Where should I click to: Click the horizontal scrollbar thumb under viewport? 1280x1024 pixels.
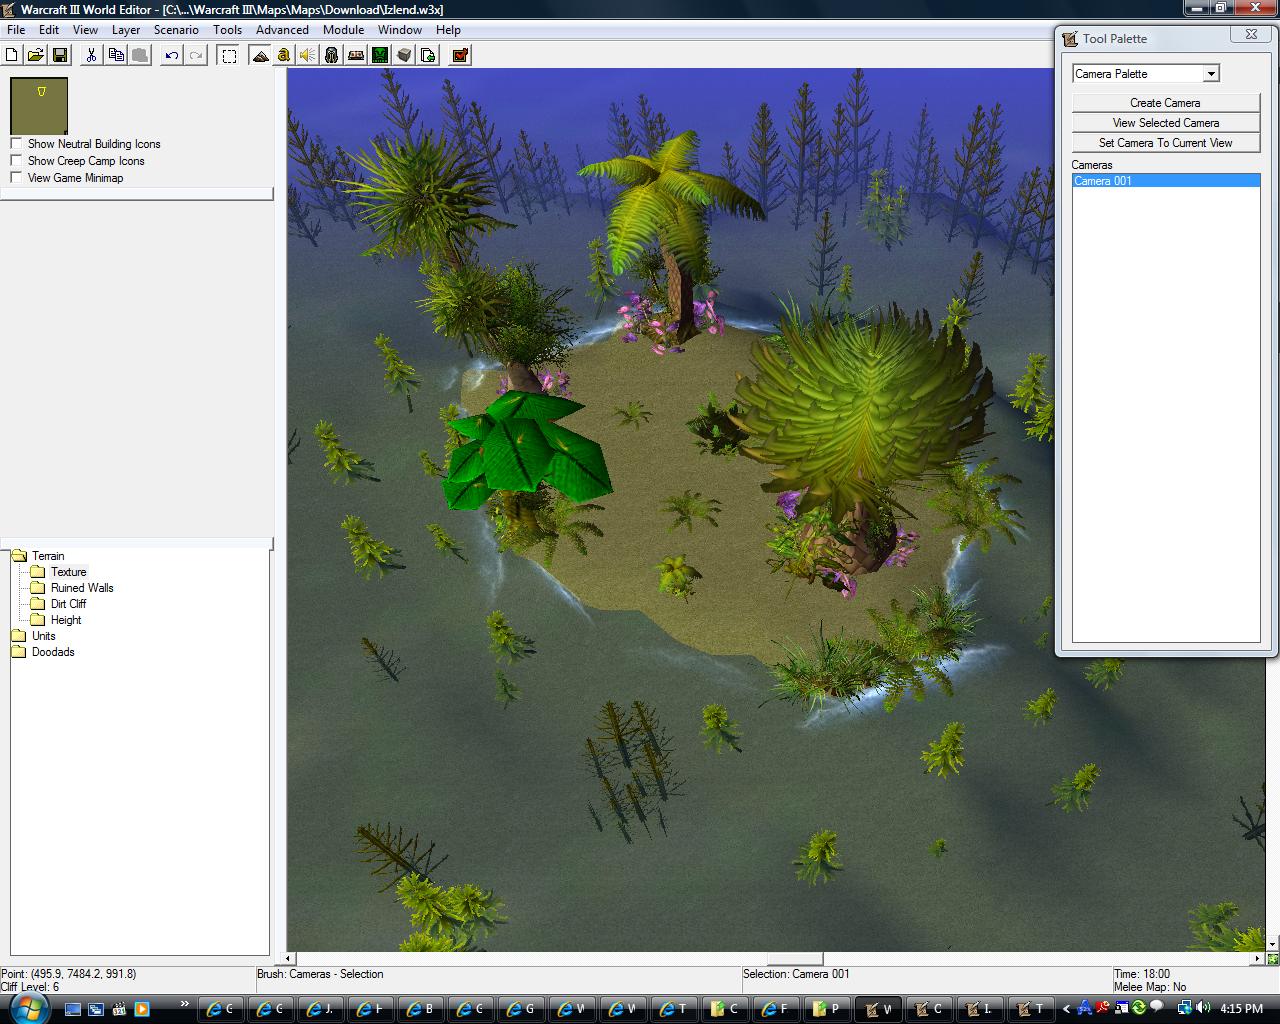click(795, 959)
